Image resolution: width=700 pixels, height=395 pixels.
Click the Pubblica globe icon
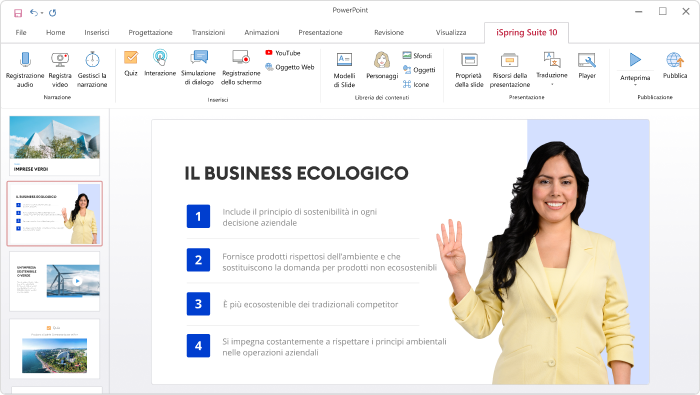675,60
